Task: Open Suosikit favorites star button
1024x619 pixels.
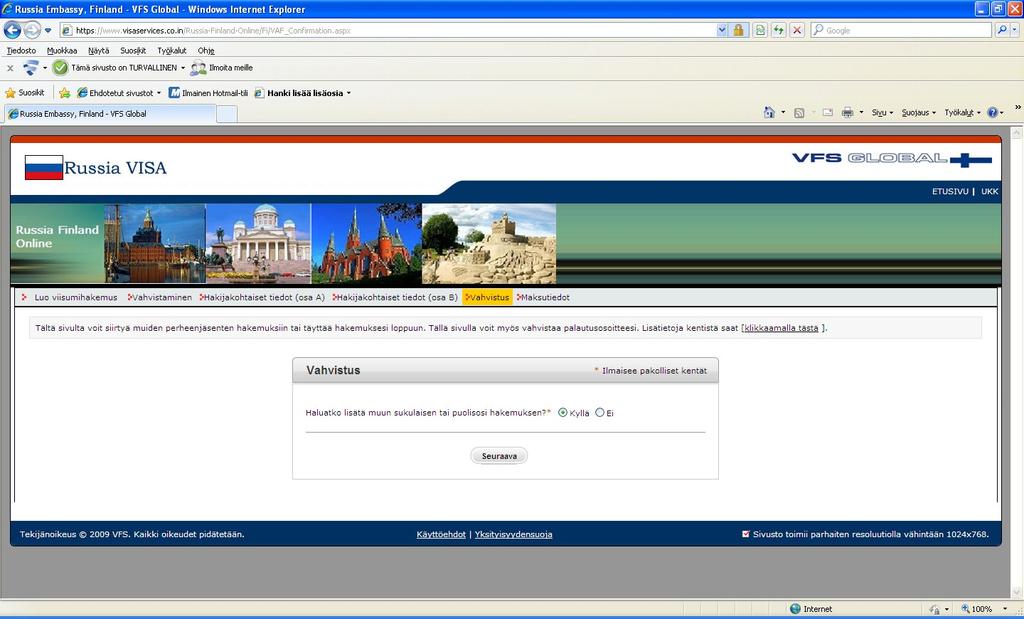Action: [25, 93]
